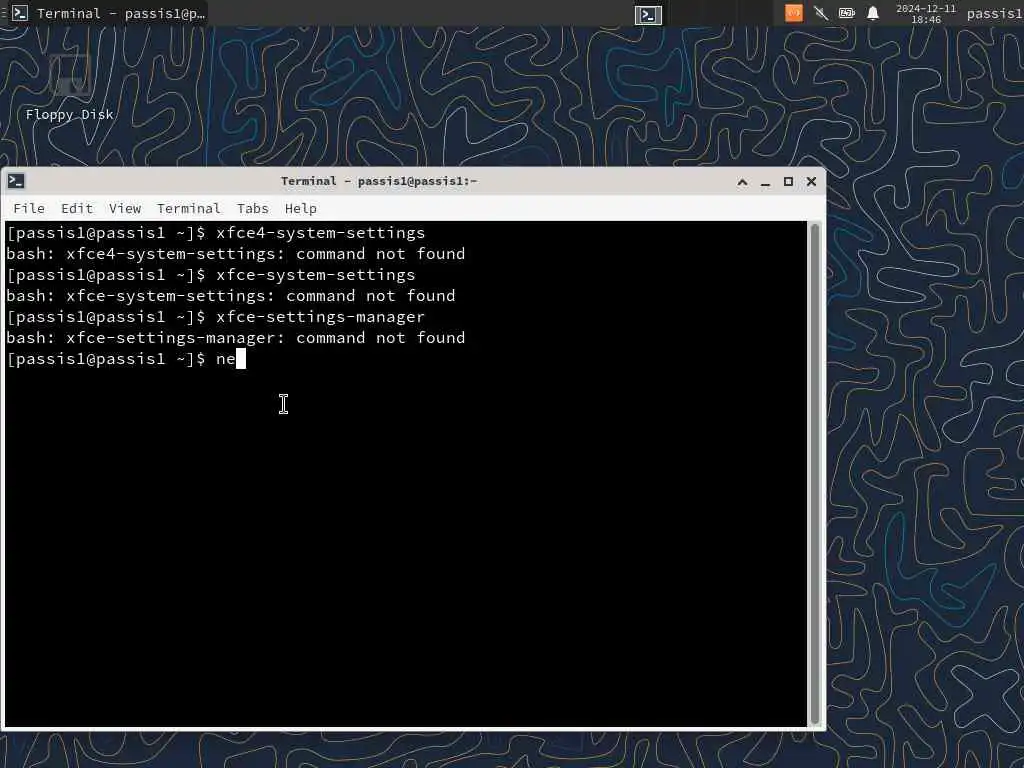
Task: Minimize the terminal window
Action: [765, 182]
